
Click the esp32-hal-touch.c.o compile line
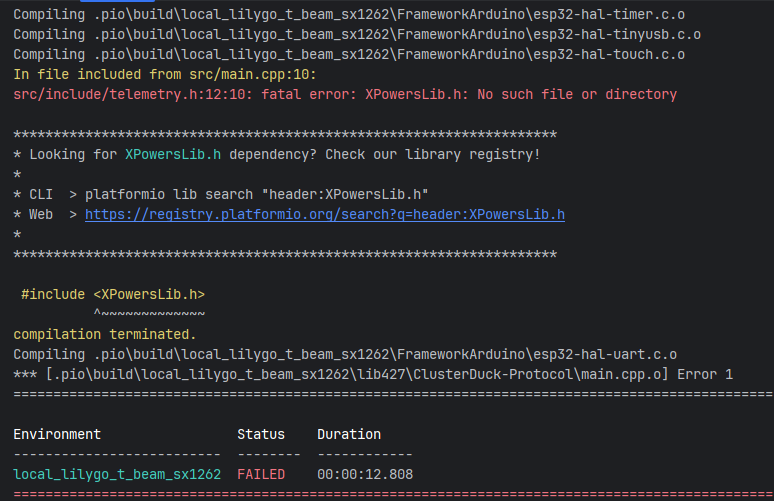coord(349,54)
